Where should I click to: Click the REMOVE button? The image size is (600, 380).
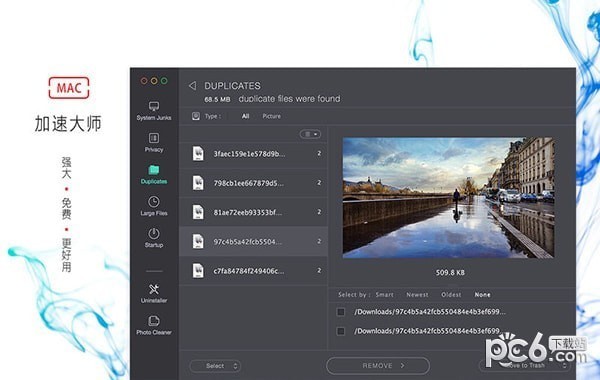[x=378, y=365]
